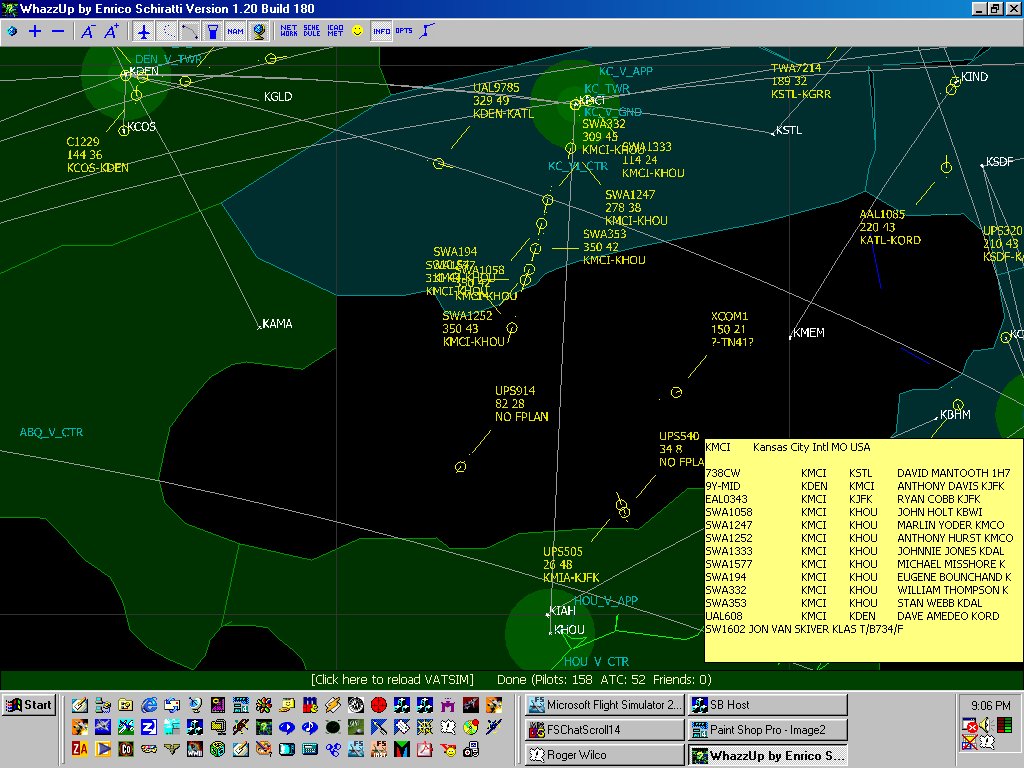Image resolution: width=1024 pixels, height=768 pixels.
Task: Click KMEM airport label on map
Action: pyautogui.click(x=808, y=332)
